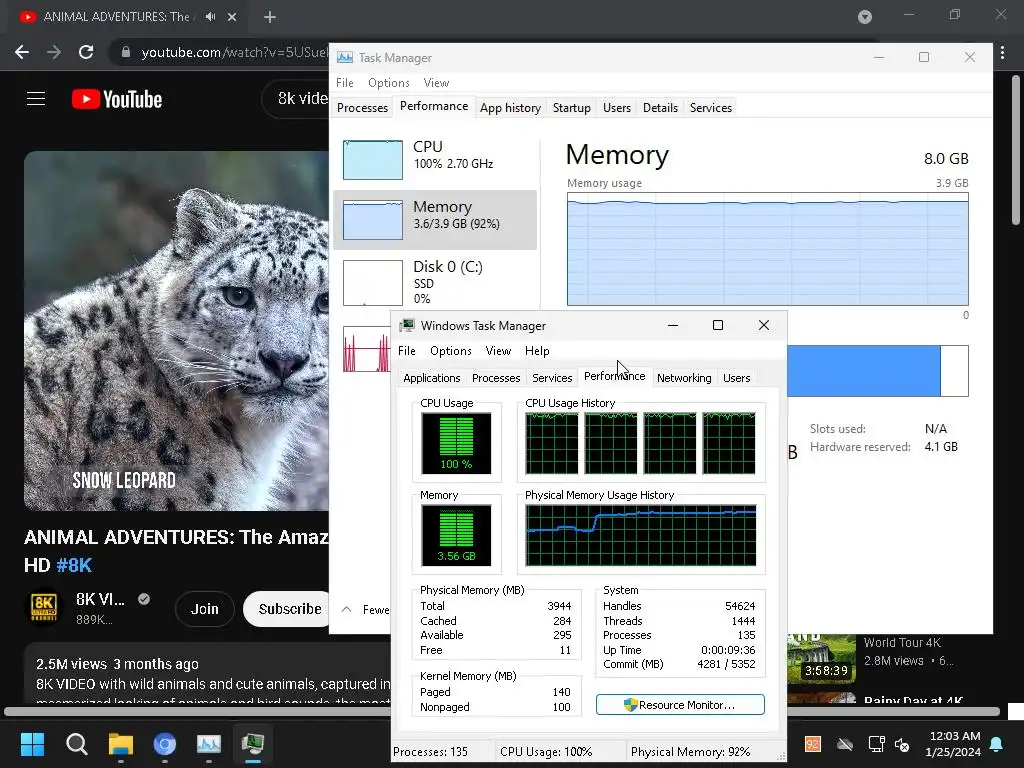Click the page vertical scrollbar

pos(1016,150)
